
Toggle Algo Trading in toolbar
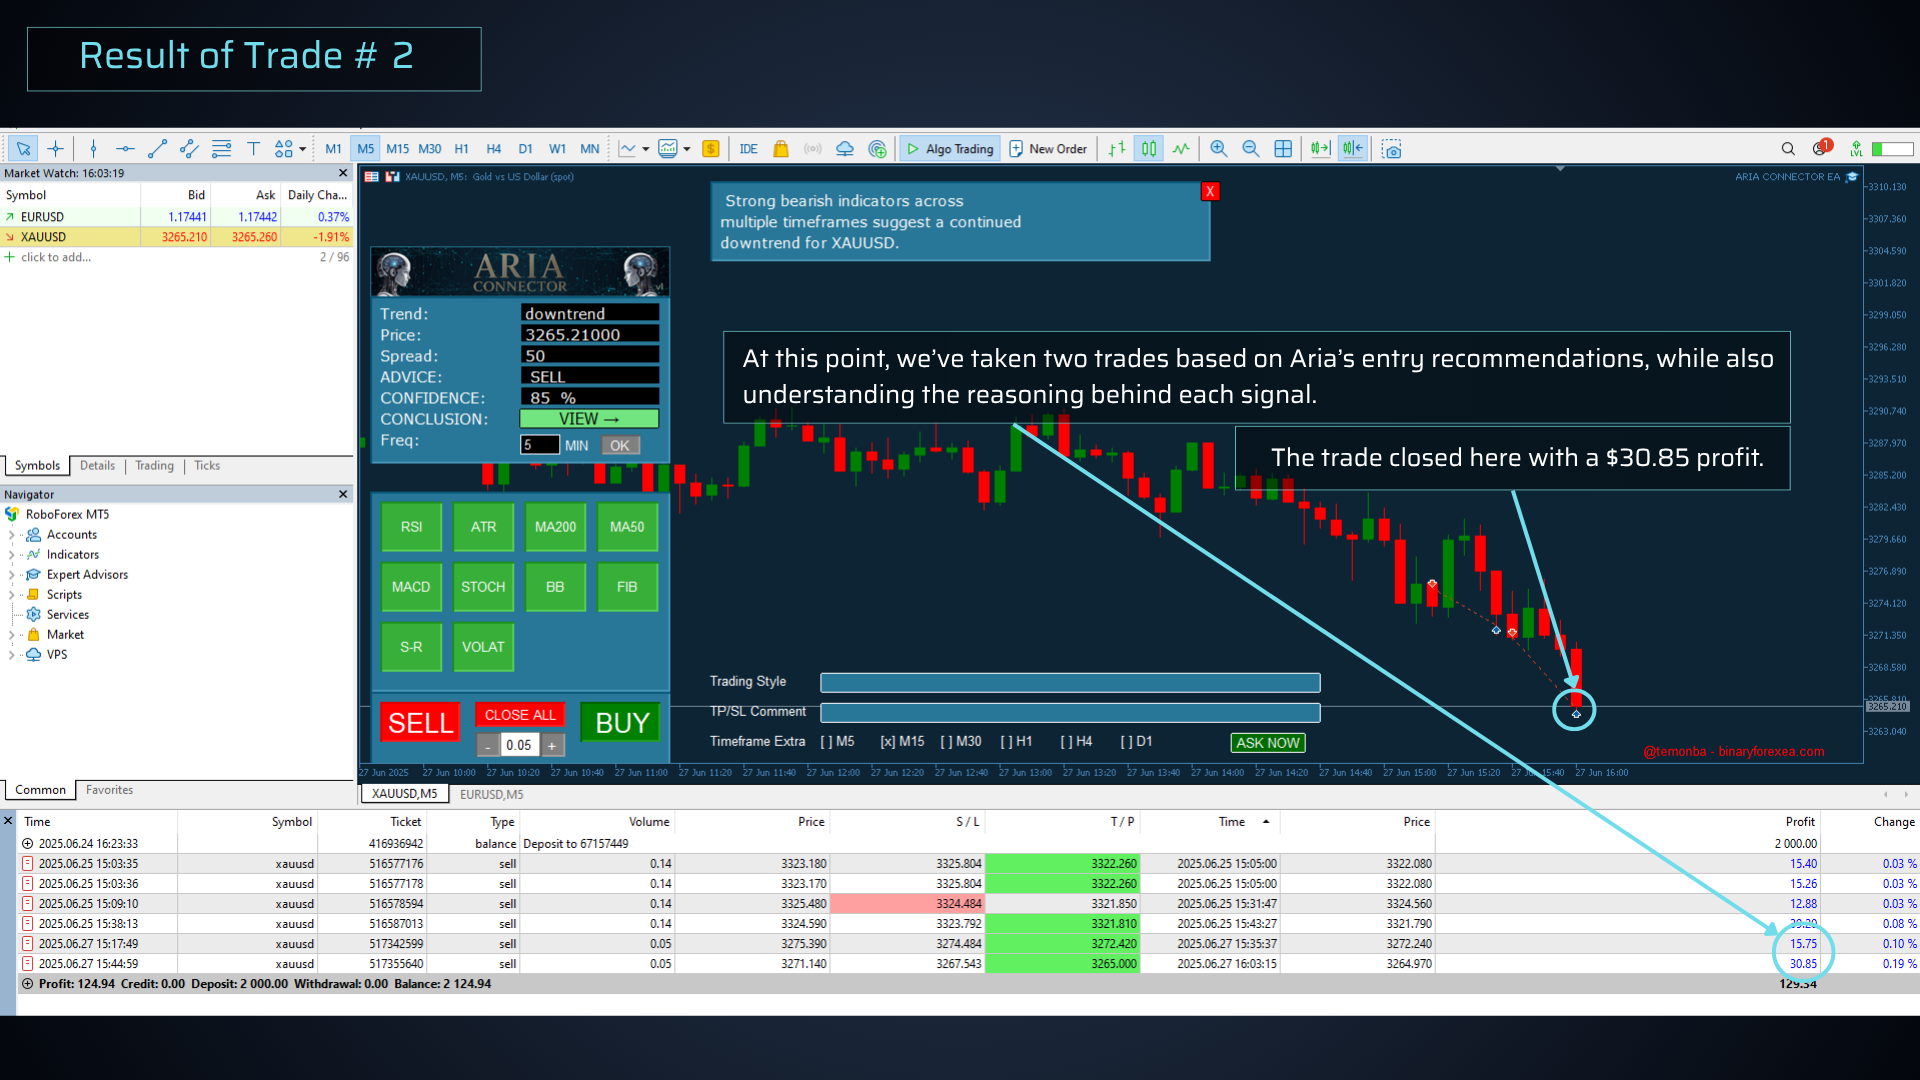[x=950, y=149]
